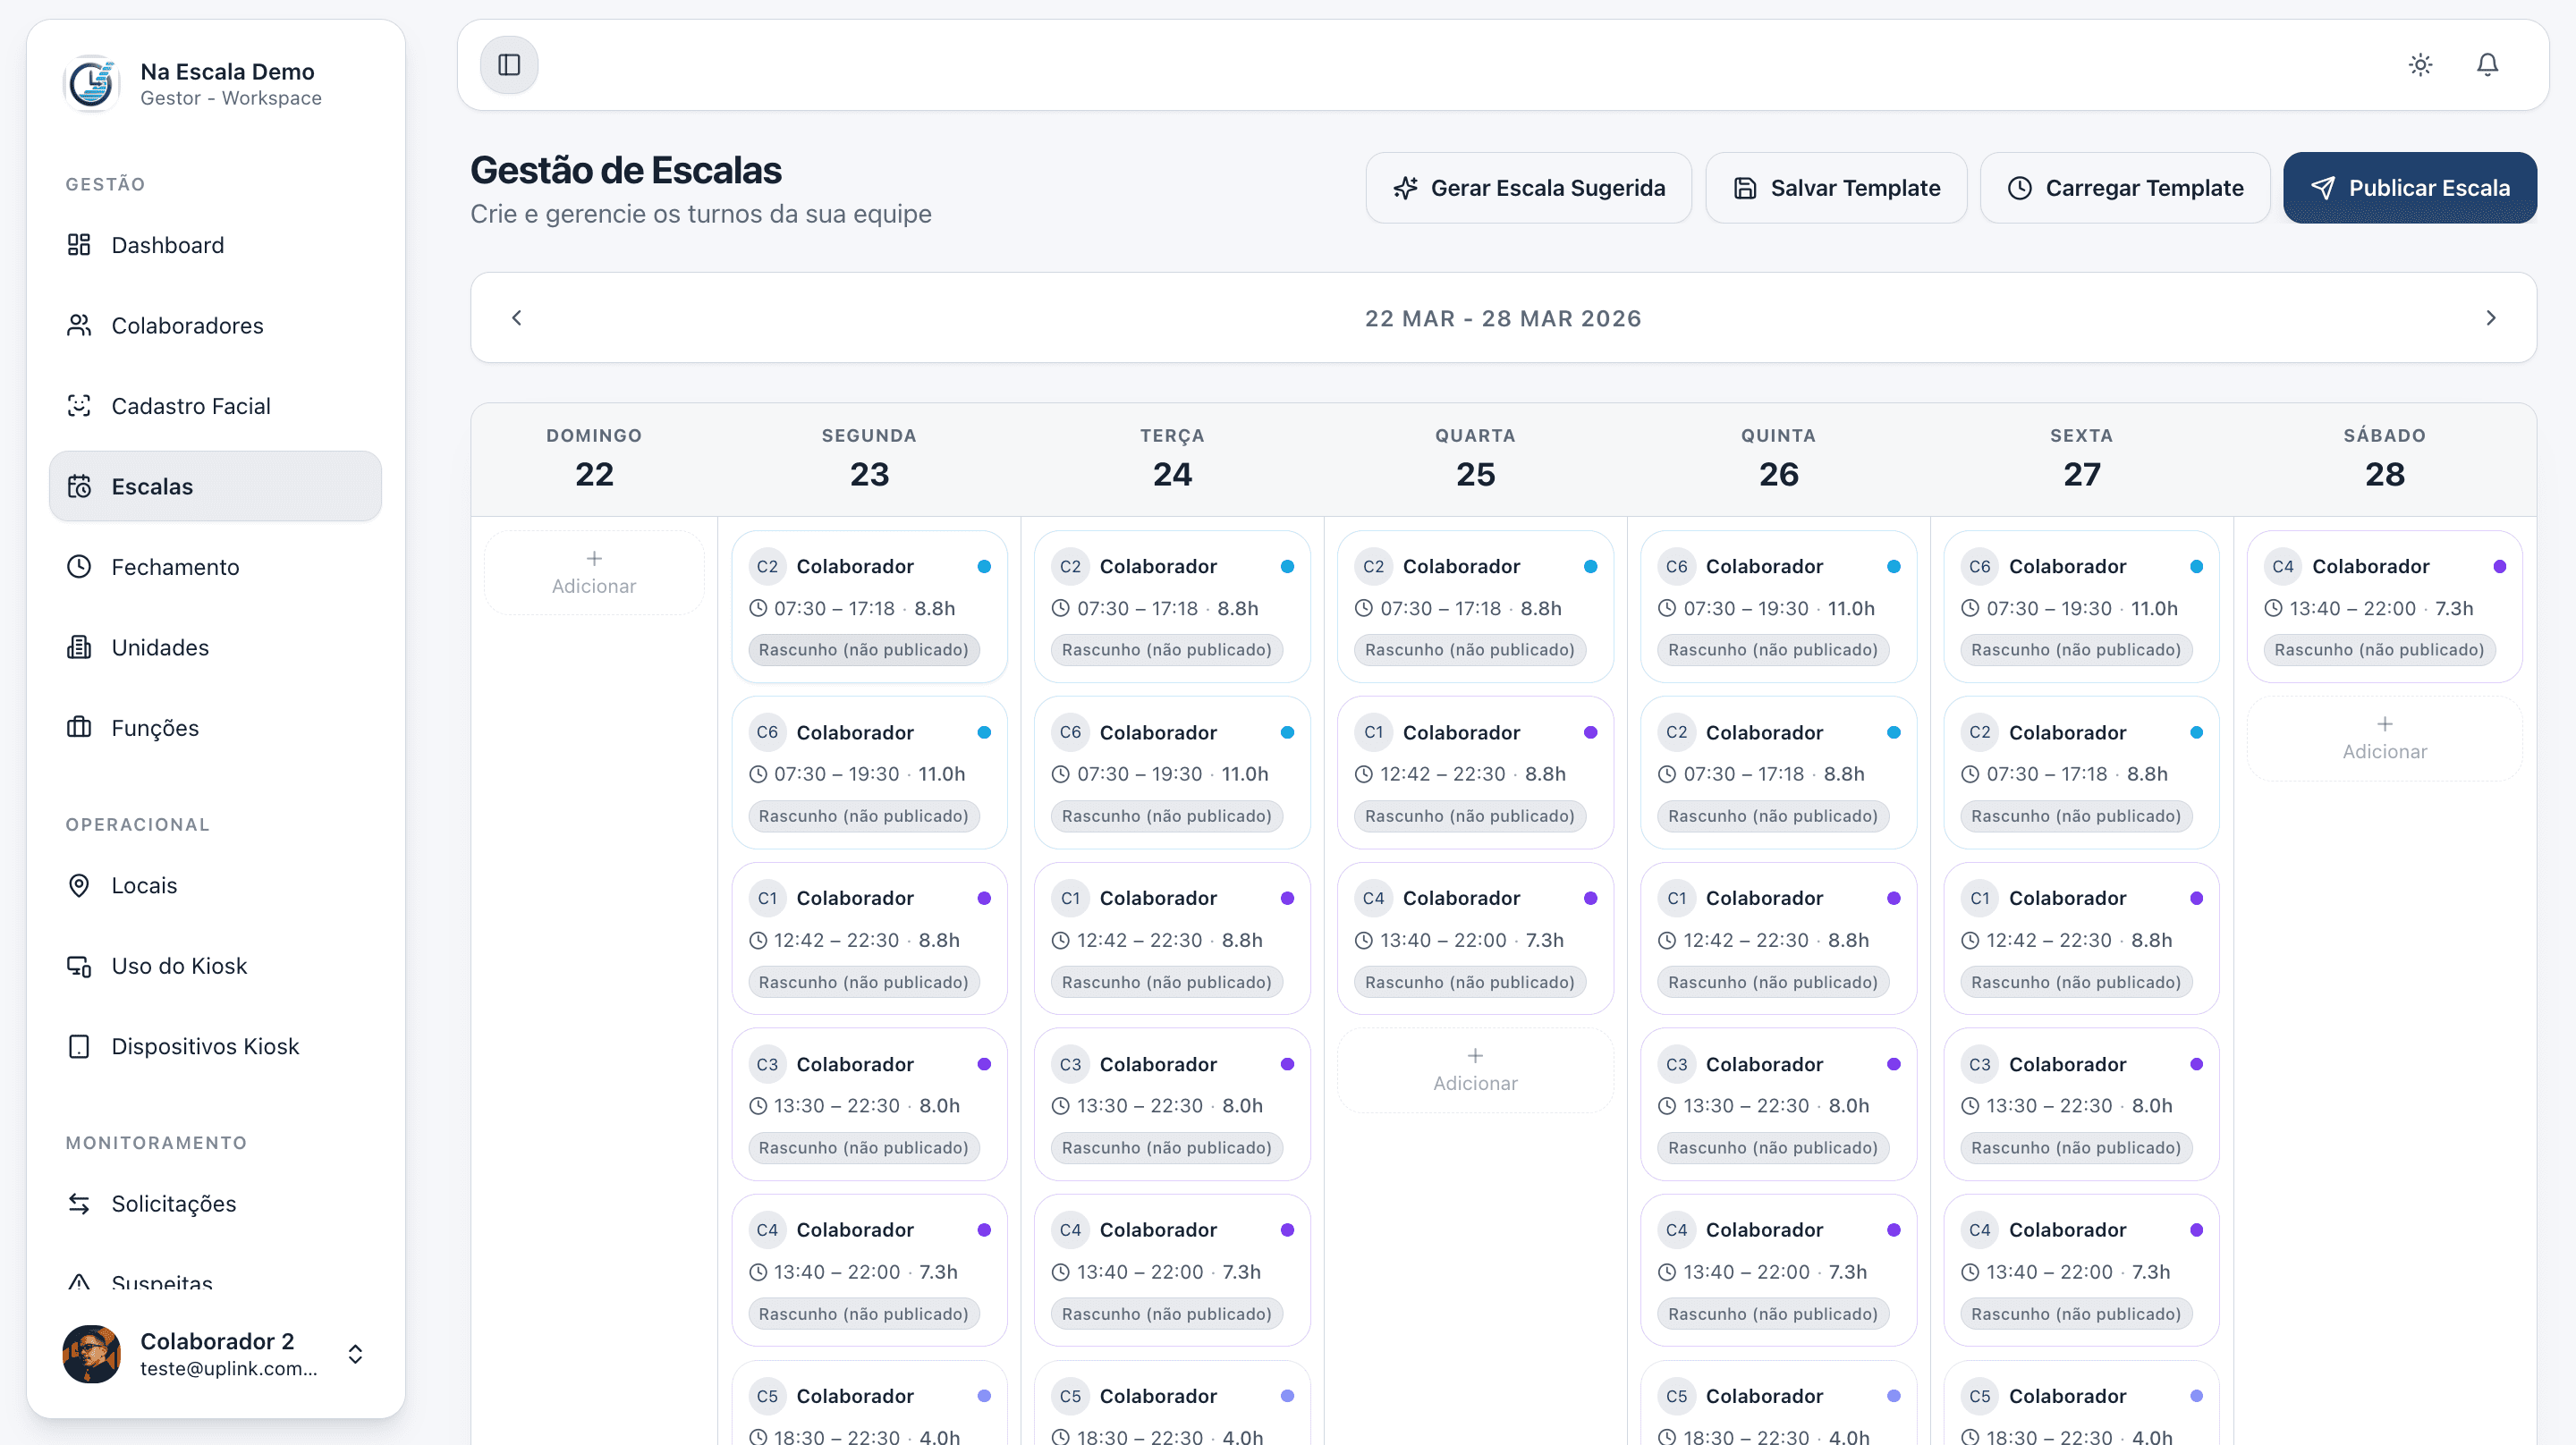Screen dimensions: 2576x1445
Task: Advance to the next week
Action: click(2491, 317)
